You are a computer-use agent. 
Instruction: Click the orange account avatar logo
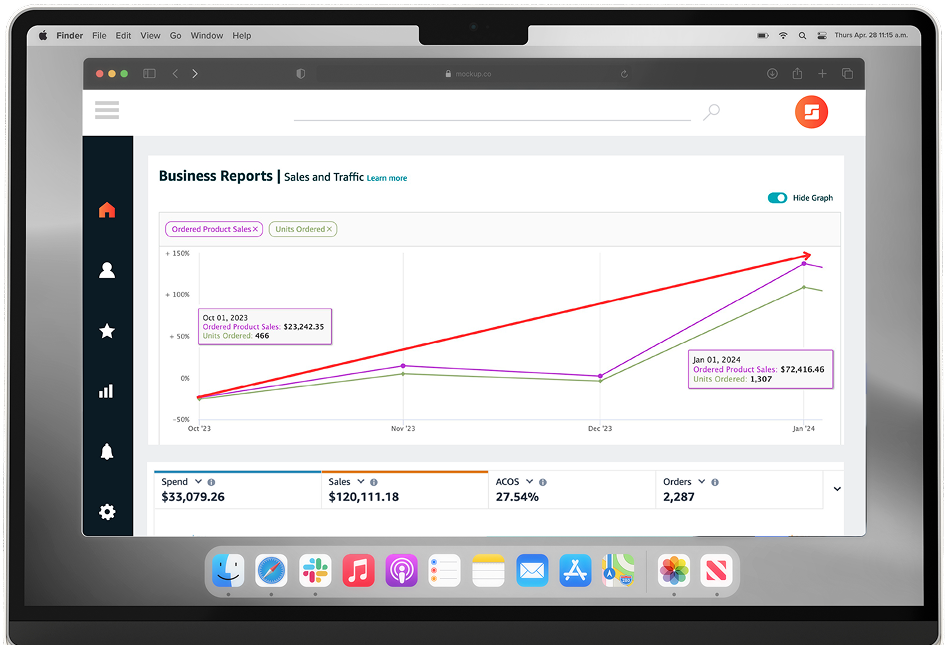pos(811,112)
